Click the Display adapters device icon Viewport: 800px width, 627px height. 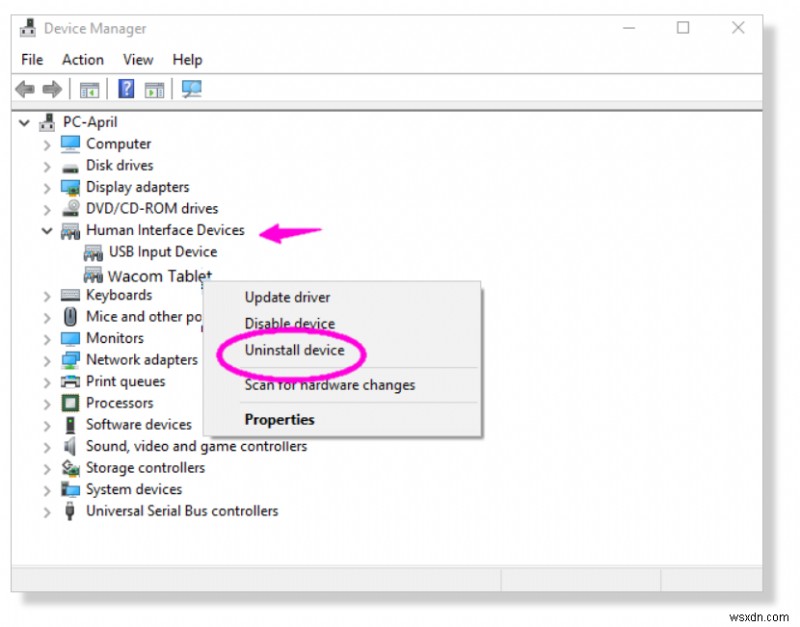[69, 187]
